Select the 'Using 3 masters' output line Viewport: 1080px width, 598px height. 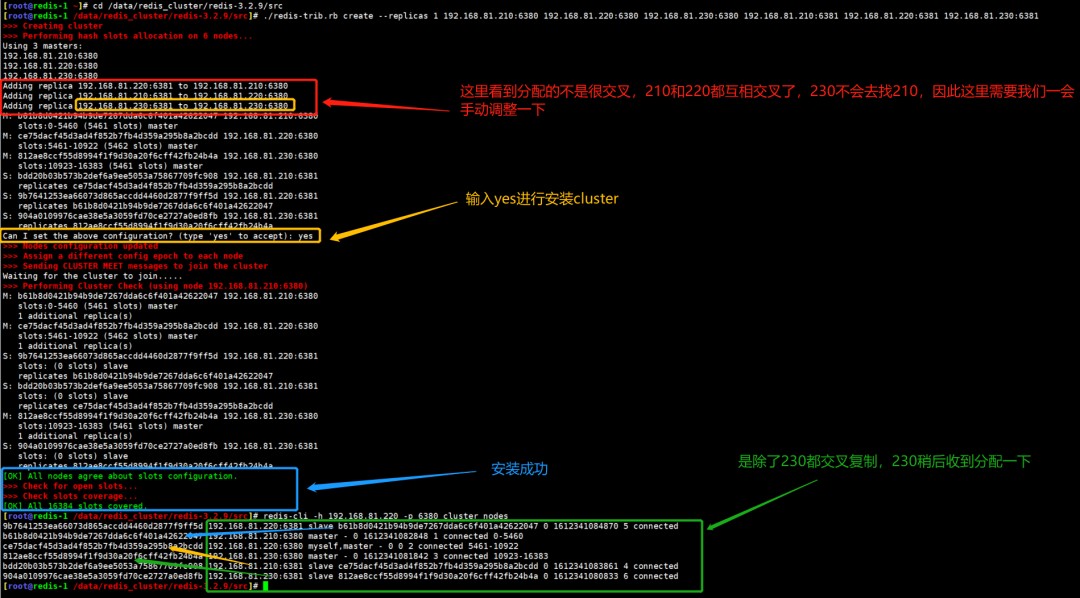pyautogui.click(x=38, y=45)
